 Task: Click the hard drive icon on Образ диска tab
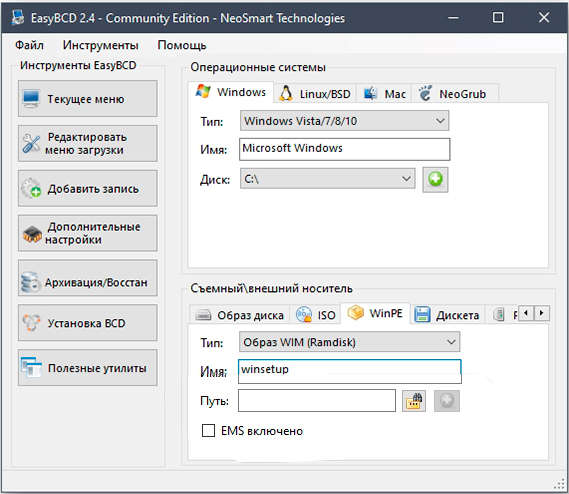click(203, 315)
